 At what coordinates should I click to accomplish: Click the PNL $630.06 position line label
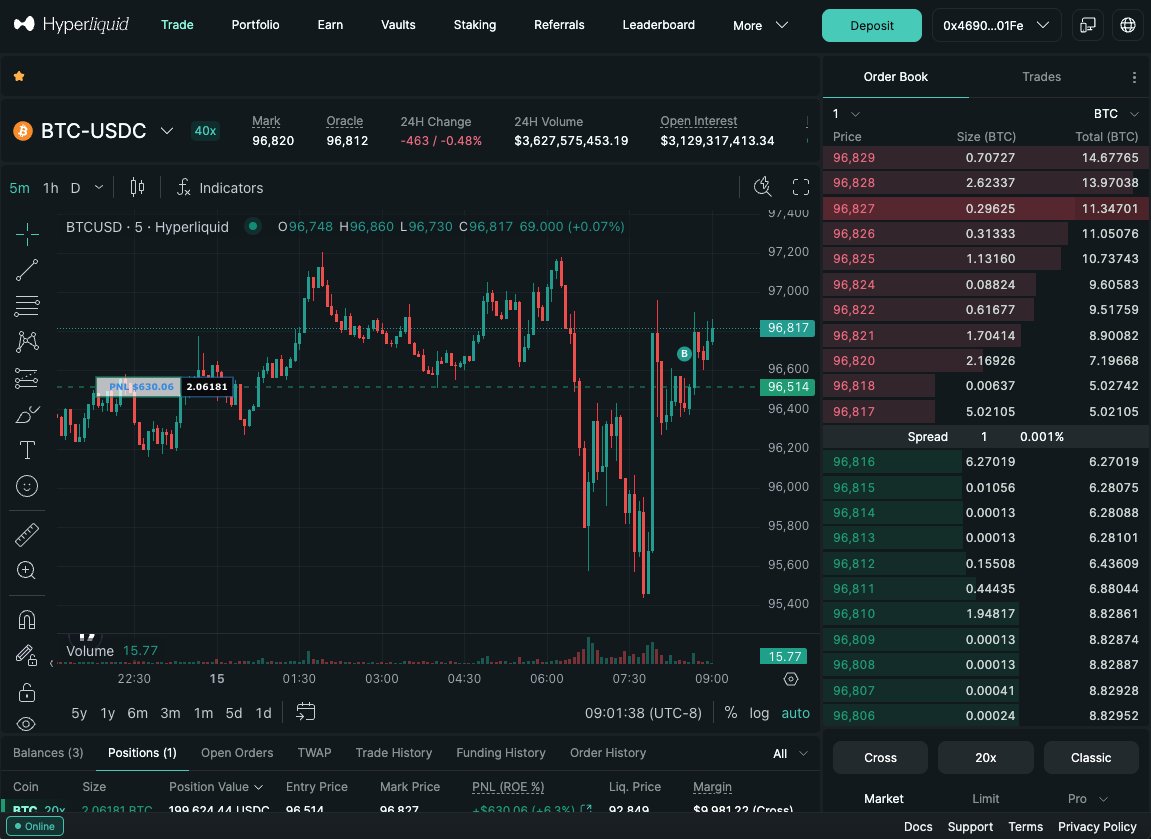click(x=139, y=387)
